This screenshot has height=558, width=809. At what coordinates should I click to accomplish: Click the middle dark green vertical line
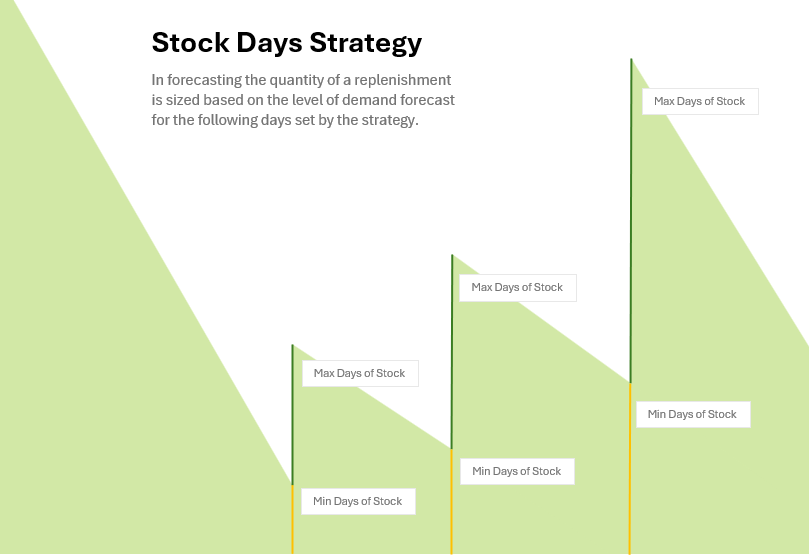pos(452,352)
